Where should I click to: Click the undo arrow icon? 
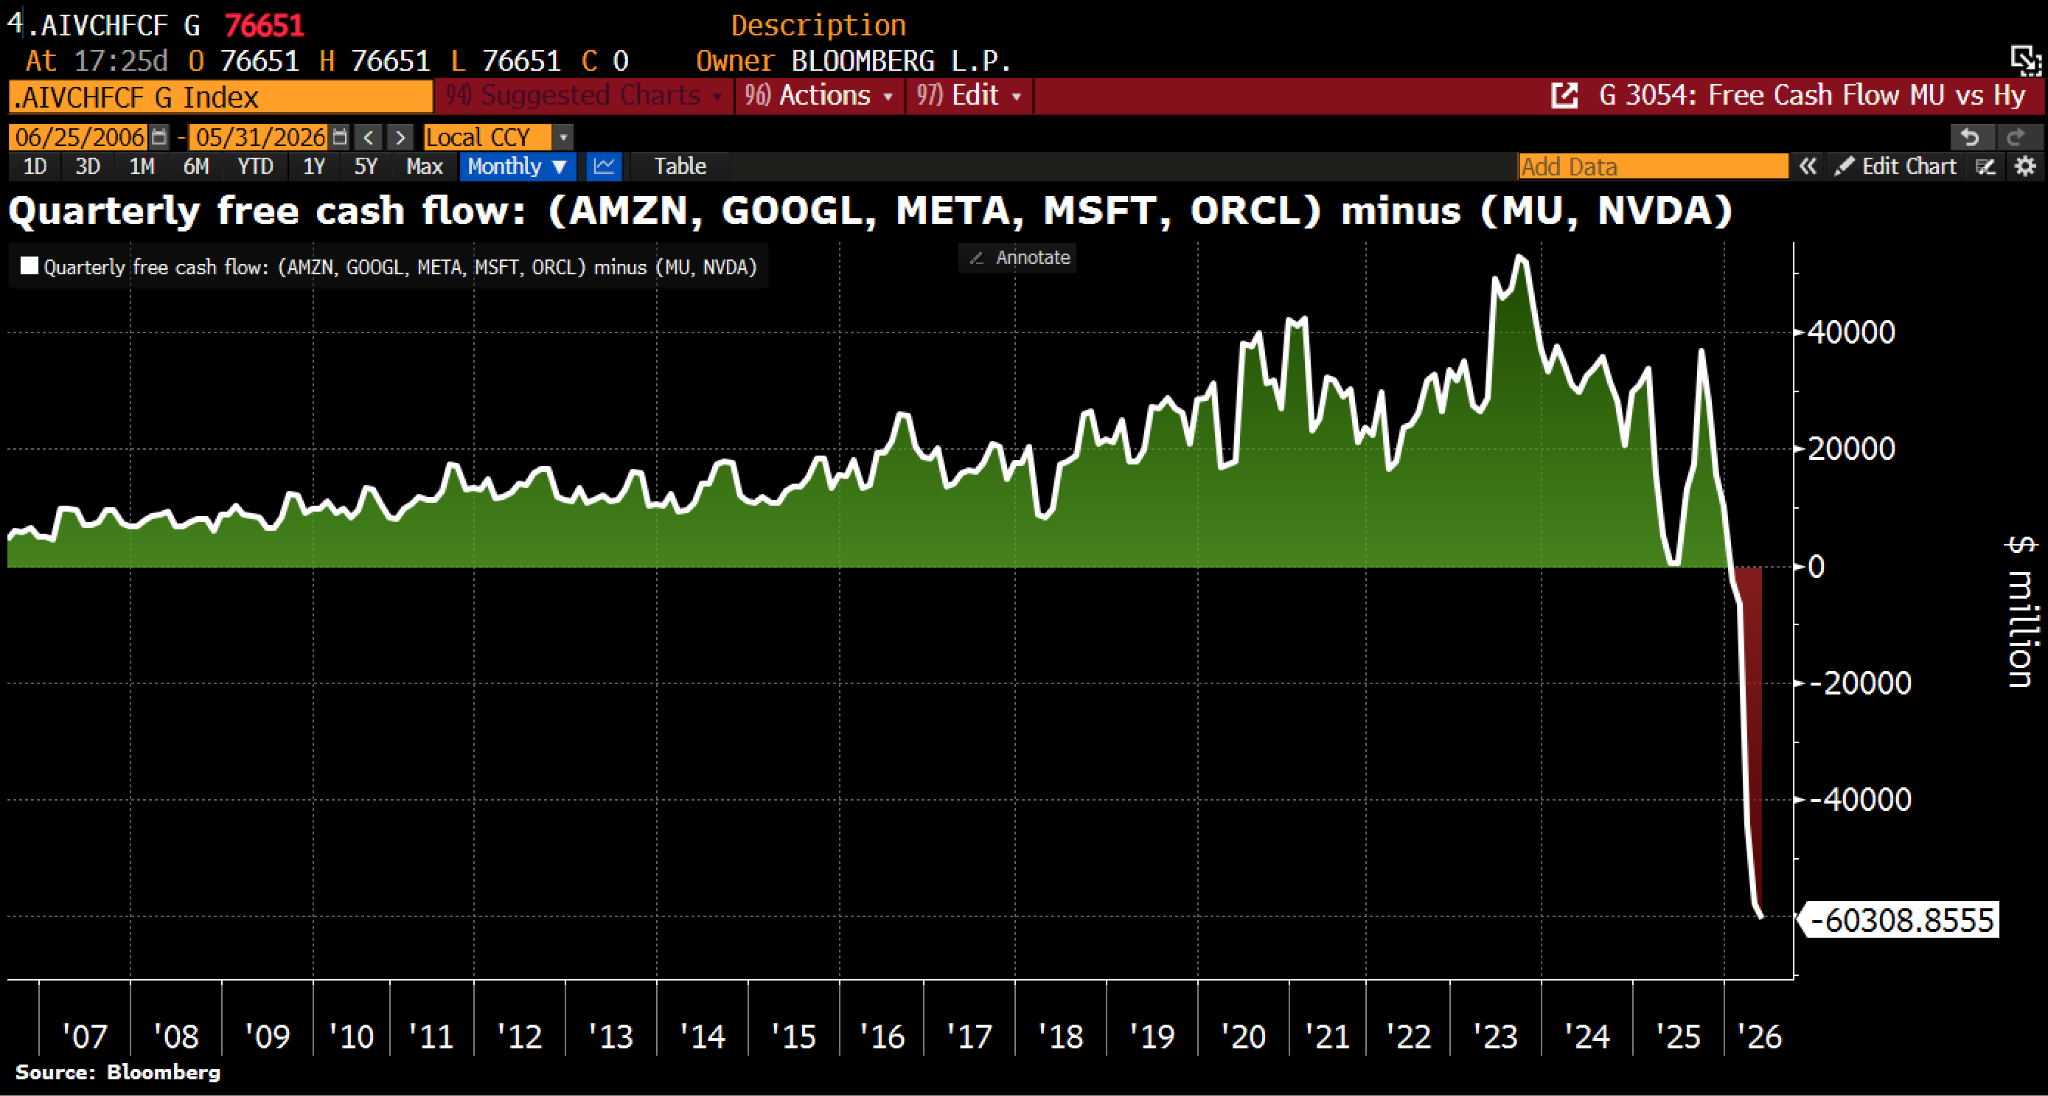point(1970,137)
